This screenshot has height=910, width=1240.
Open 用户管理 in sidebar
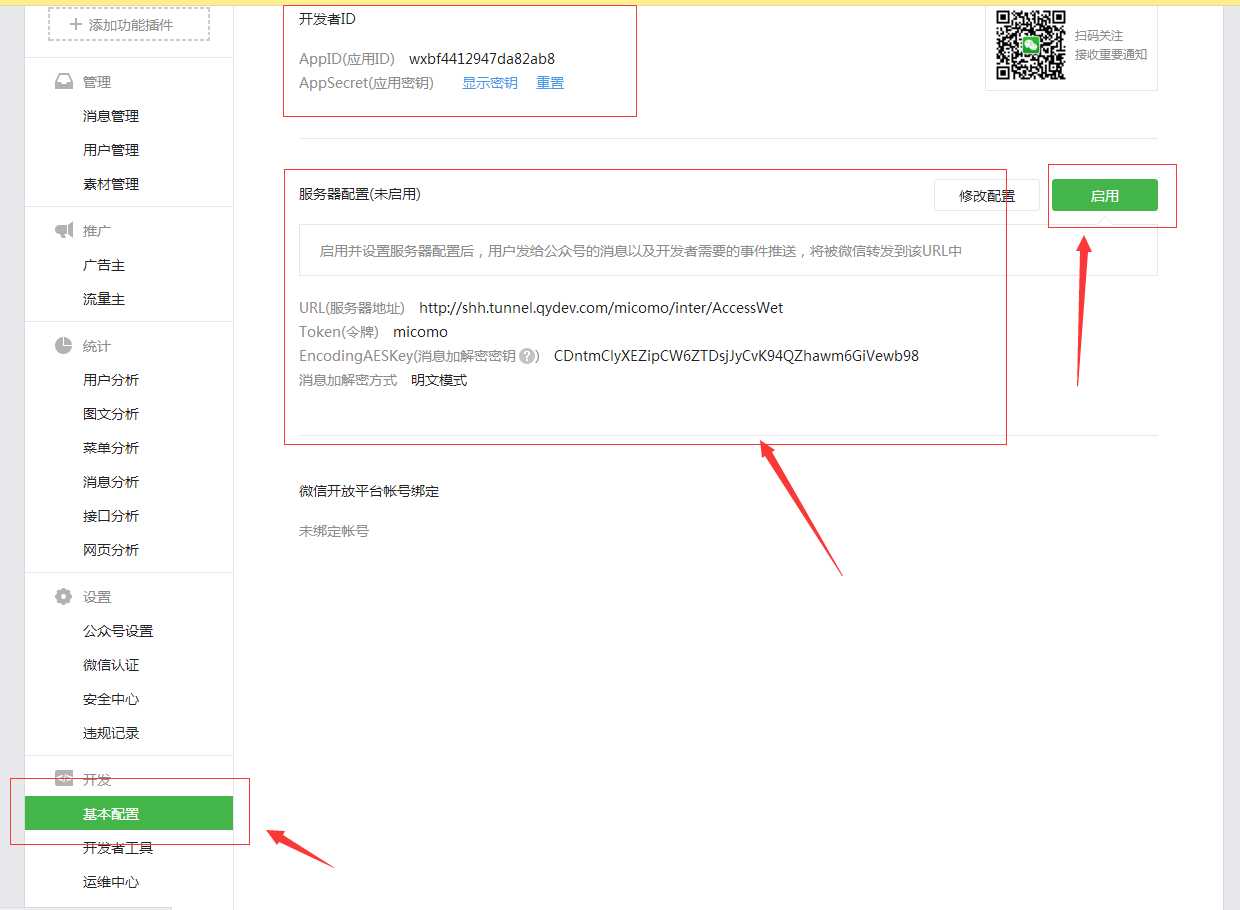pos(111,150)
